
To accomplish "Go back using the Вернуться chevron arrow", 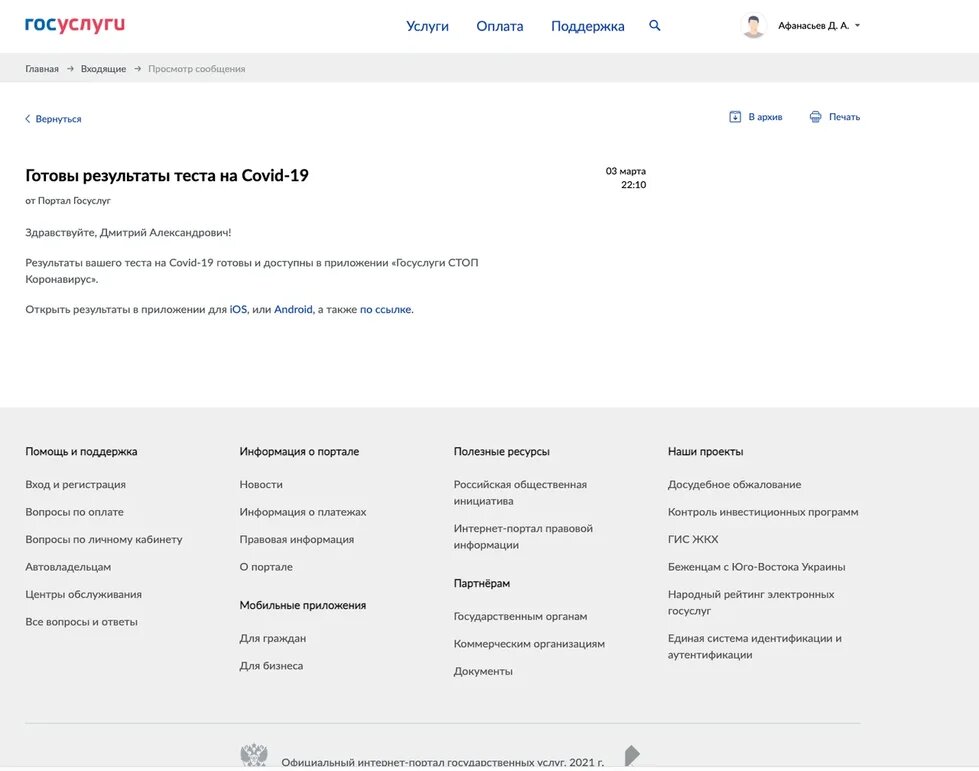I will point(27,117).
